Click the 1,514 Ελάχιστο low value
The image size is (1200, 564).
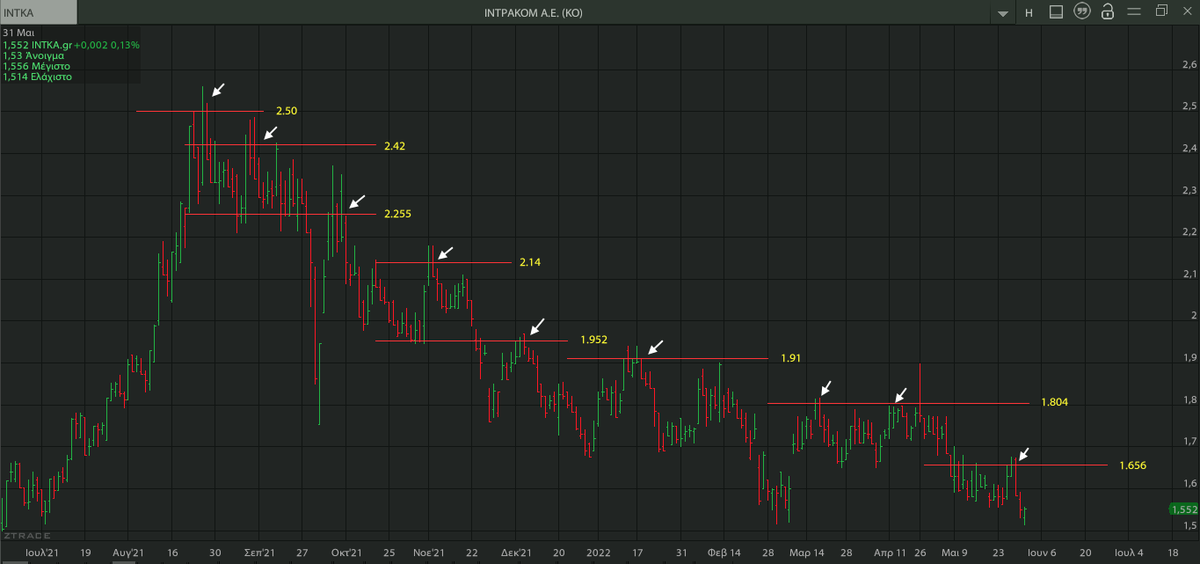coord(37,77)
